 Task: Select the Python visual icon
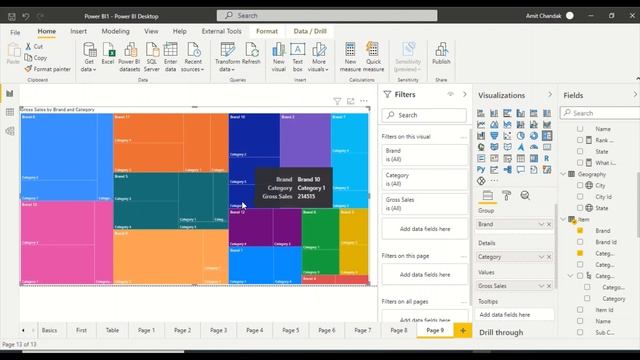pos(481,169)
